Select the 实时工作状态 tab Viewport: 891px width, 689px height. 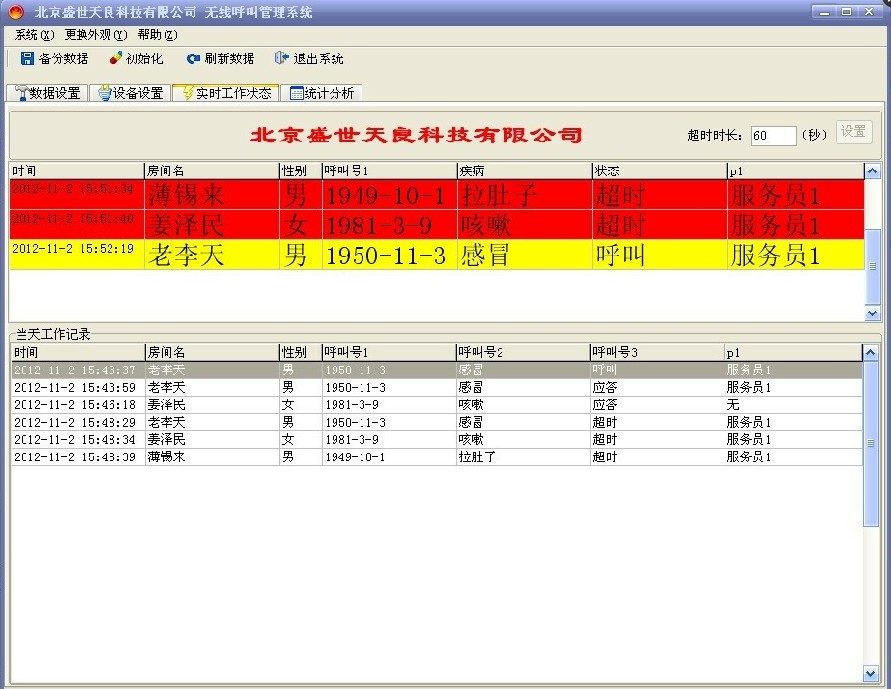(226, 93)
